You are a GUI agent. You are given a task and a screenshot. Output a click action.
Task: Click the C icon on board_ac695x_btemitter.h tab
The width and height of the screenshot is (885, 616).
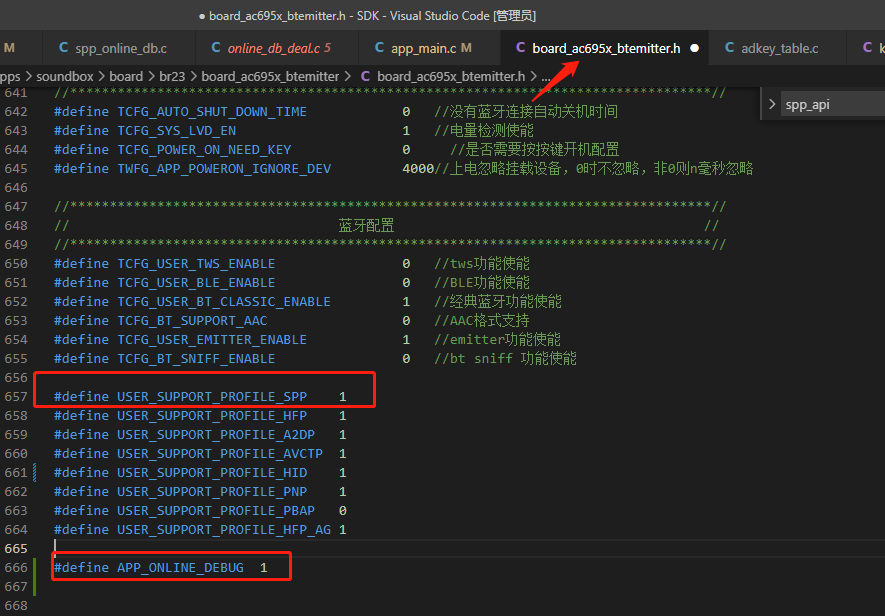(x=520, y=48)
